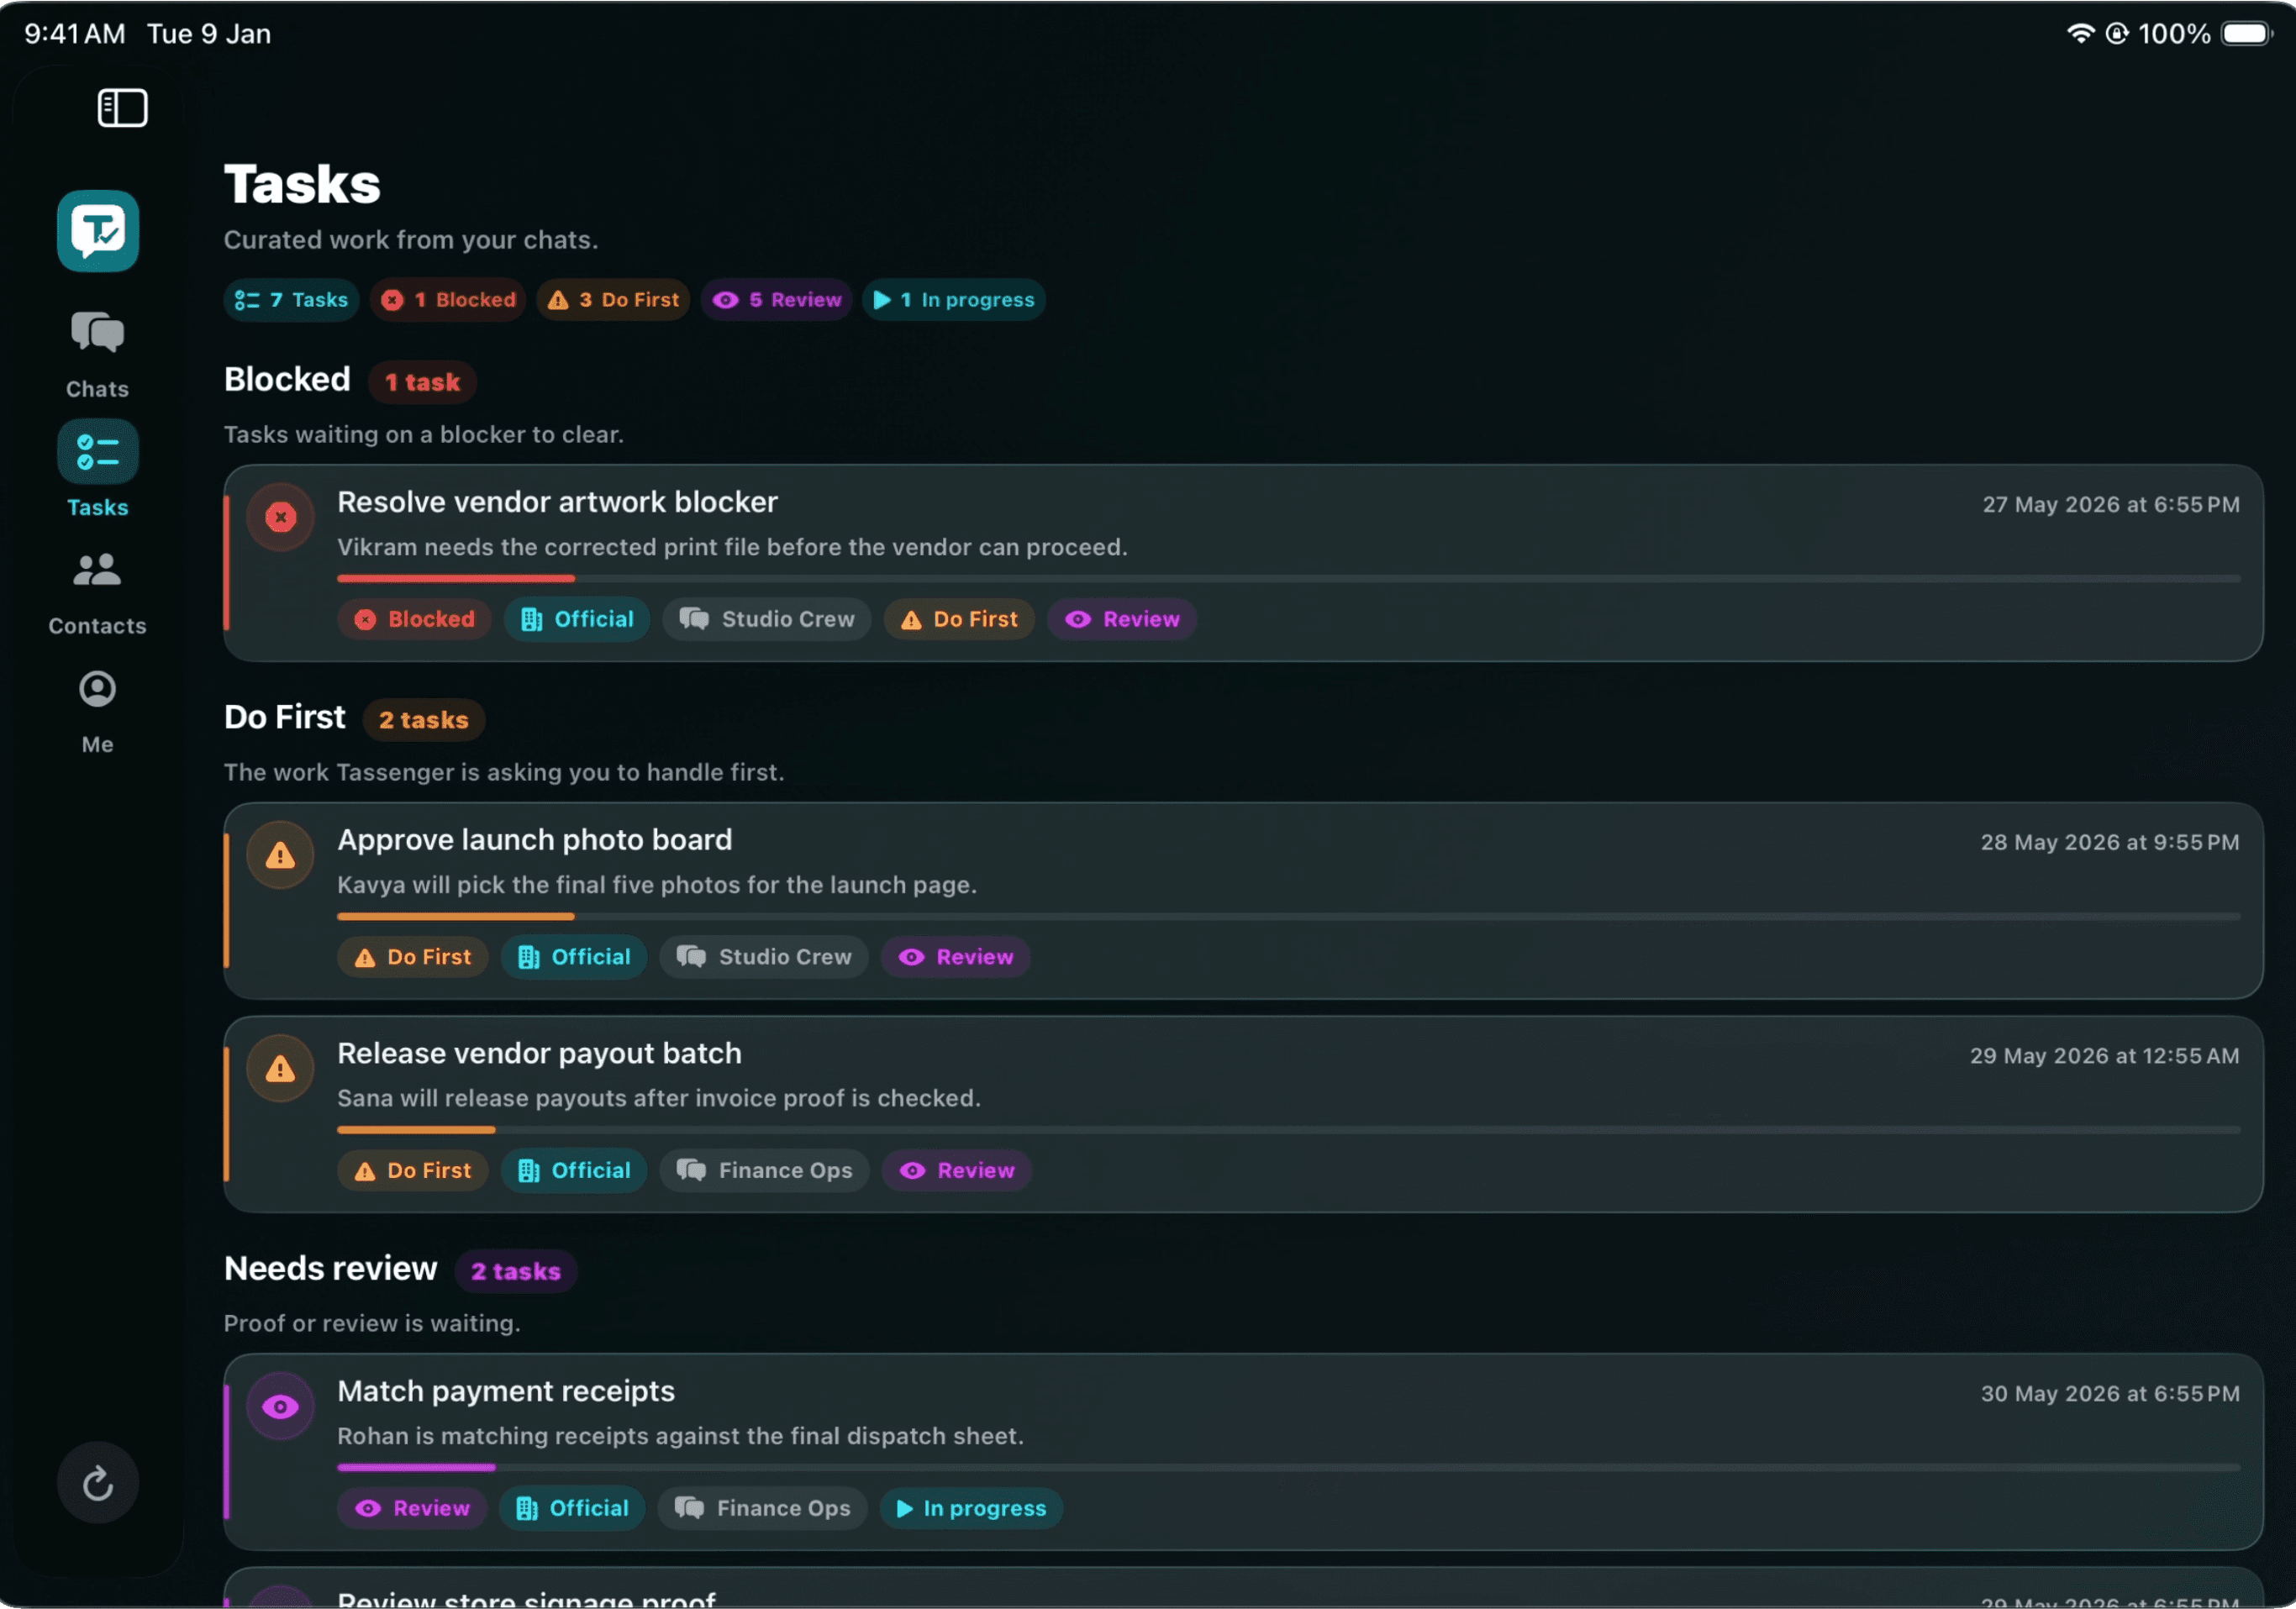Click Do First tag on vendor artwork task
2296x1609 pixels.
coord(959,619)
